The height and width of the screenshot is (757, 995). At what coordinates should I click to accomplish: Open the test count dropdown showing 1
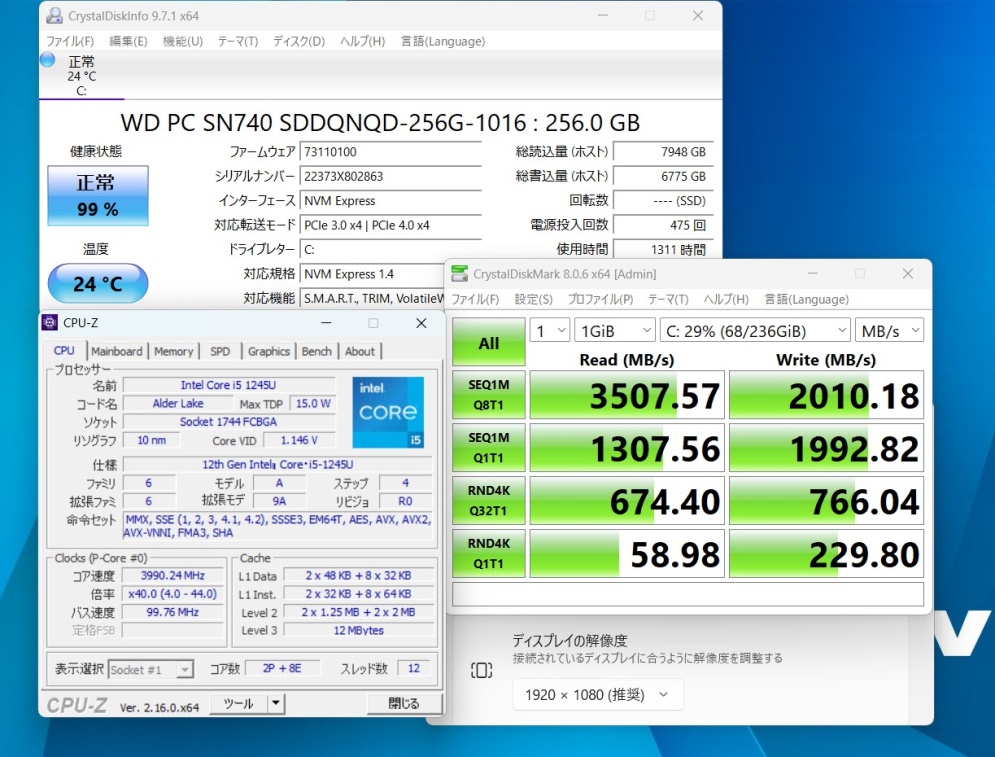[550, 330]
